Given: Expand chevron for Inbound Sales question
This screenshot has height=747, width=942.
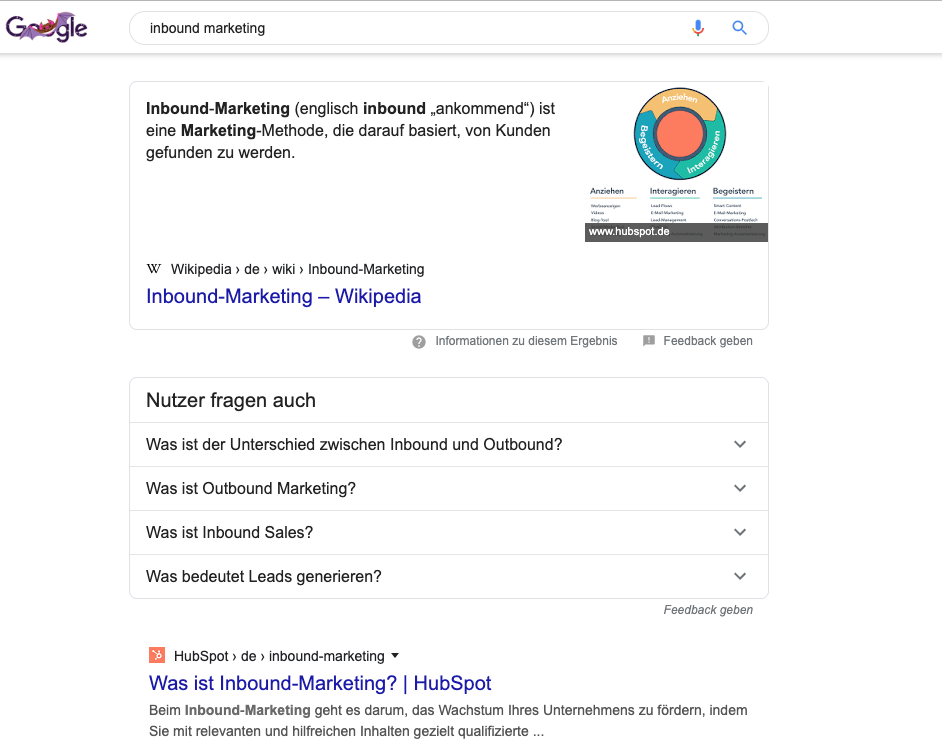Looking at the screenshot, I should [740, 532].
